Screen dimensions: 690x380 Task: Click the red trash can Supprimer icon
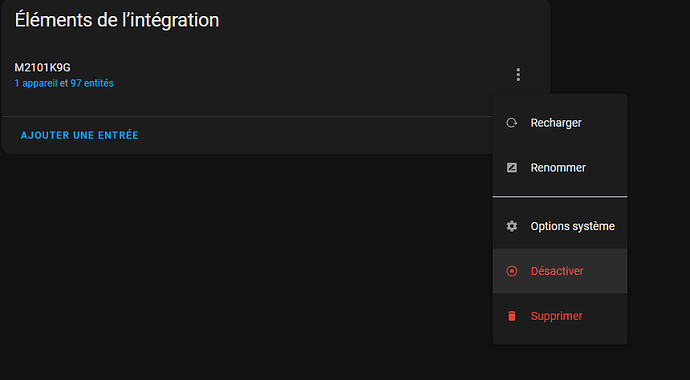coord(511,316)
